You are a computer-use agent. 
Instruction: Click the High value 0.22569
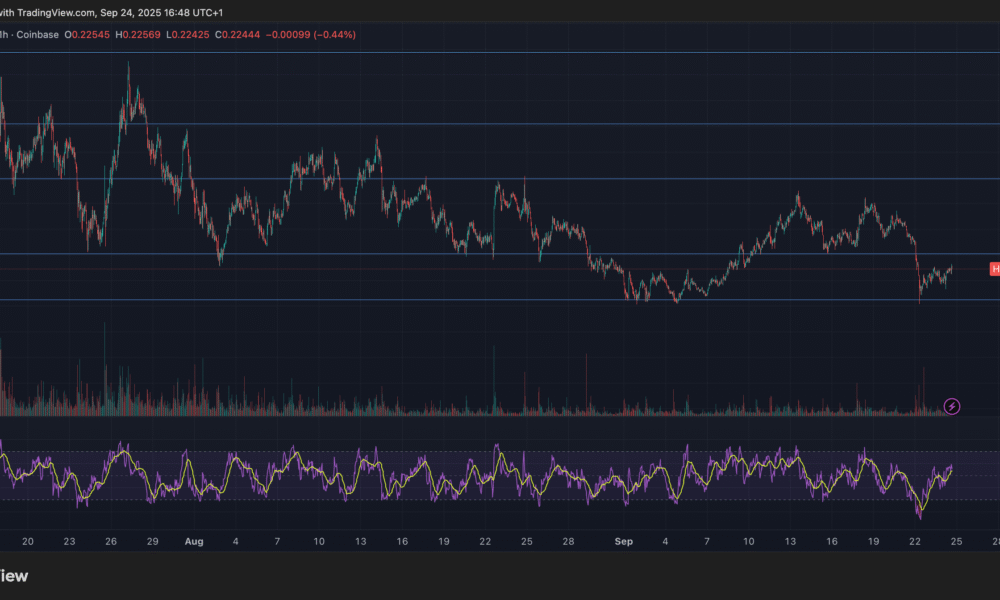click(x=140, y=35)
